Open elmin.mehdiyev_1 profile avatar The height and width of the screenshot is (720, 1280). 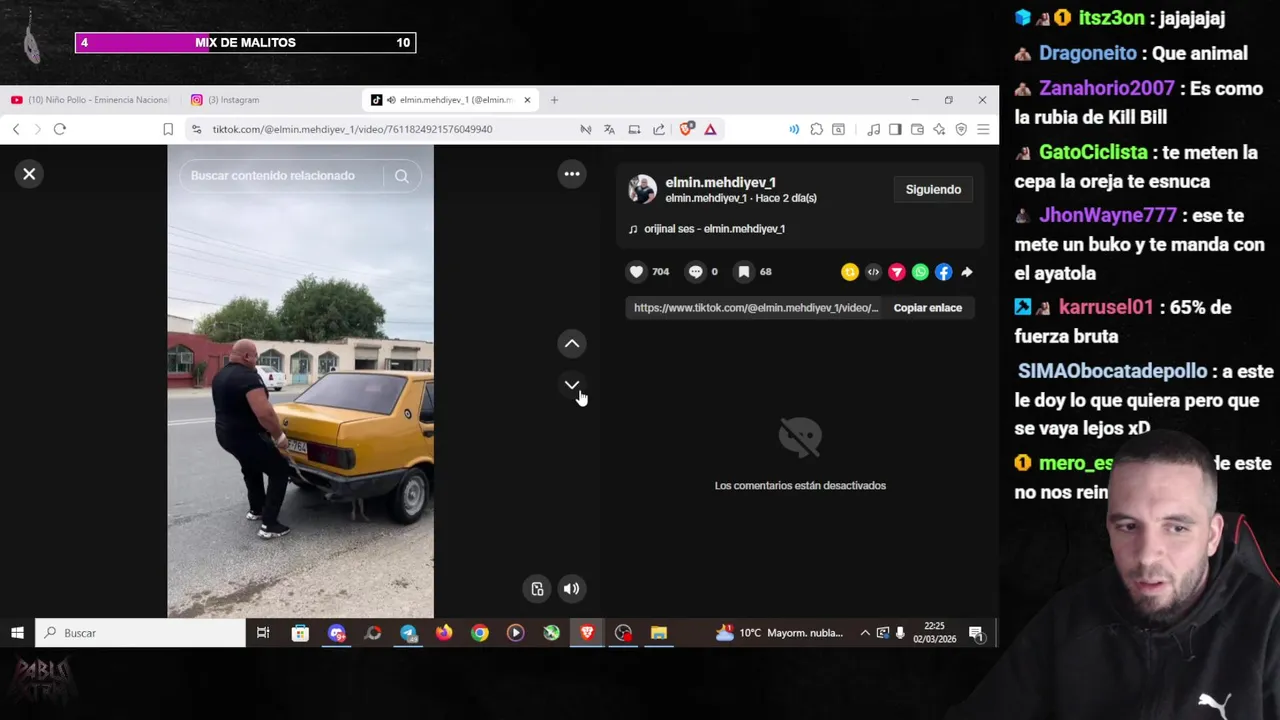click(x=642, y=189)
